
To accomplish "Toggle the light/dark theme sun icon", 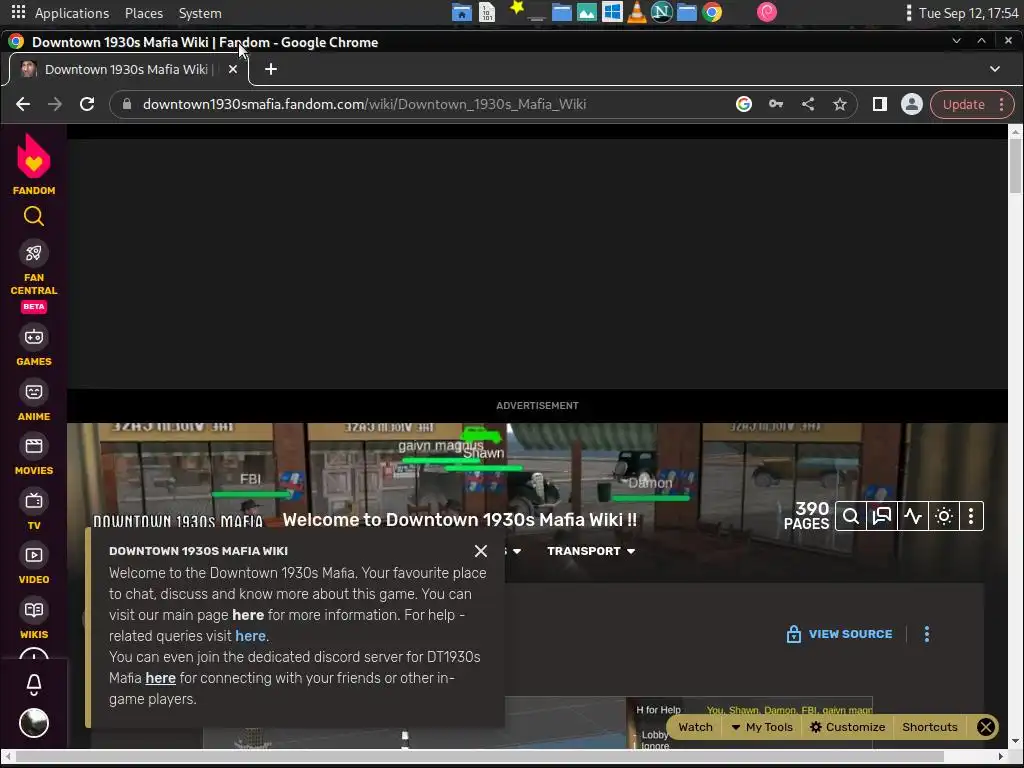I will click(x=944, y=517).
